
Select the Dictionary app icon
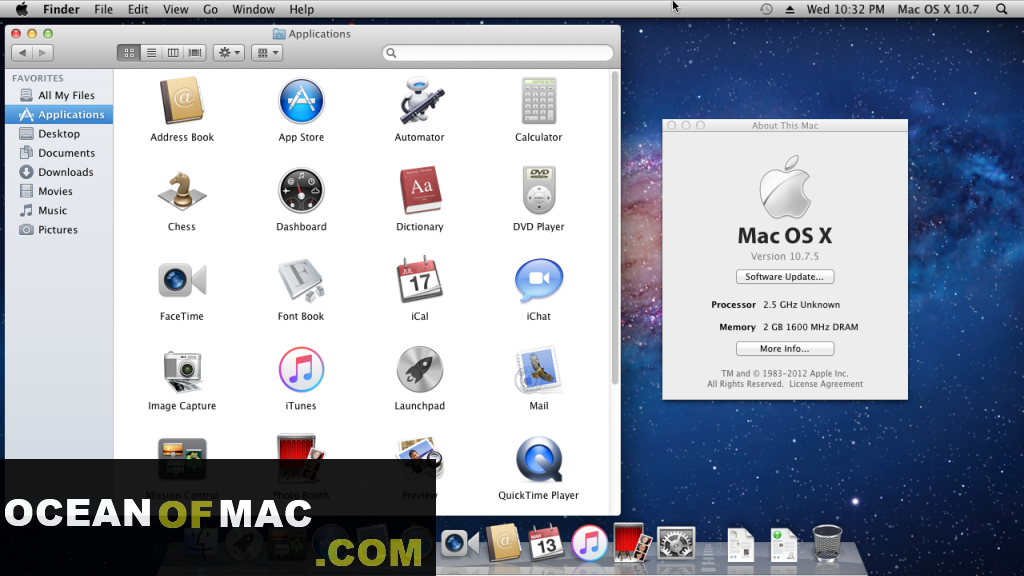click(420, 190)
